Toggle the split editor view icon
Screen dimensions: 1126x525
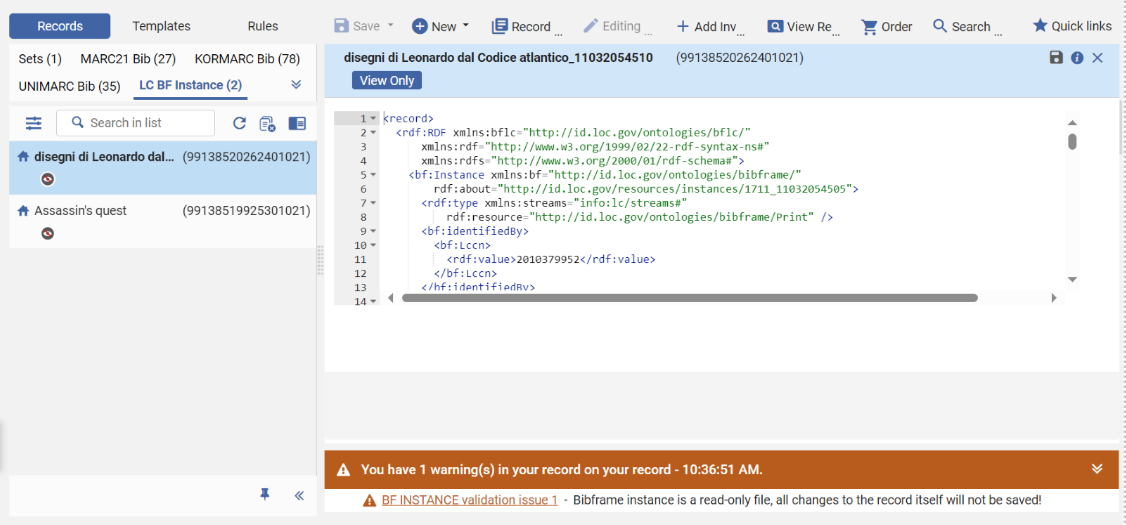tap(297, 123)
